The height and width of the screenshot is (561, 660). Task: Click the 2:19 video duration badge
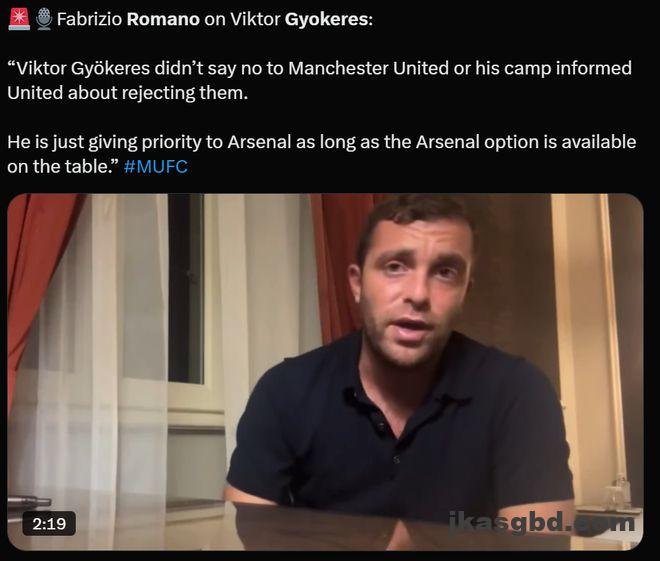[x=49, y=524]
